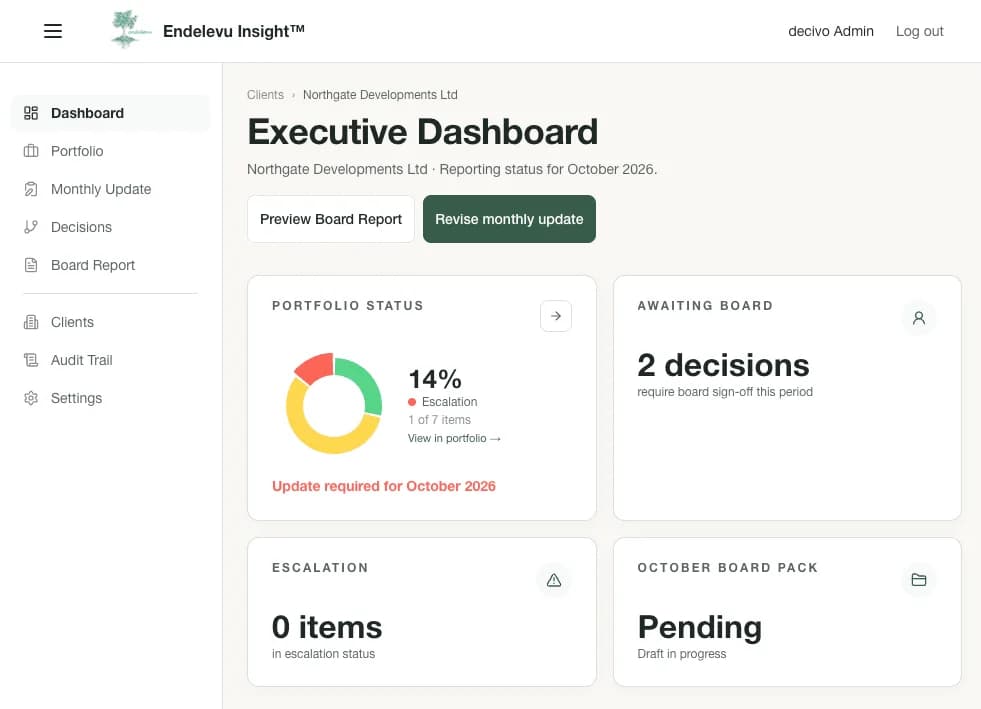This screenshot has width=981, height=709.
Task: Click Preview Board Report button
Action: click(x=331, y=219)
